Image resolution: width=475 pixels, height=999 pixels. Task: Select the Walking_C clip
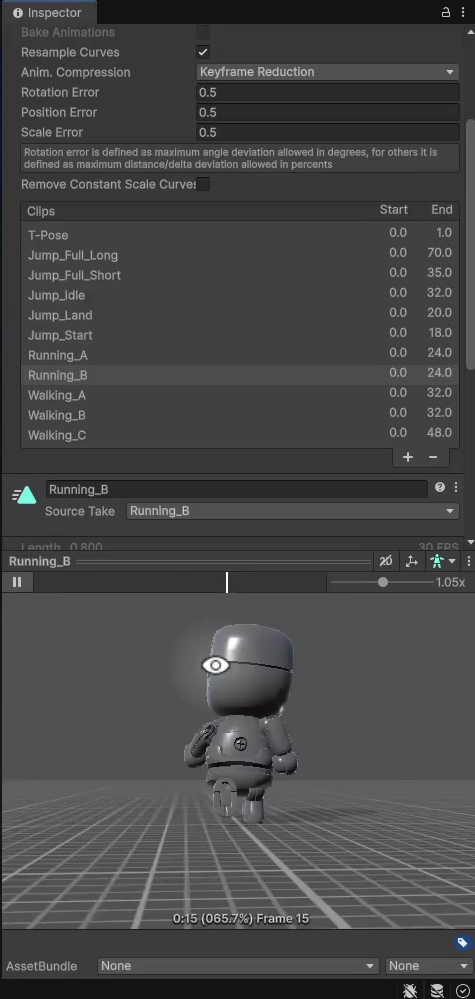(x=239, y=435)
